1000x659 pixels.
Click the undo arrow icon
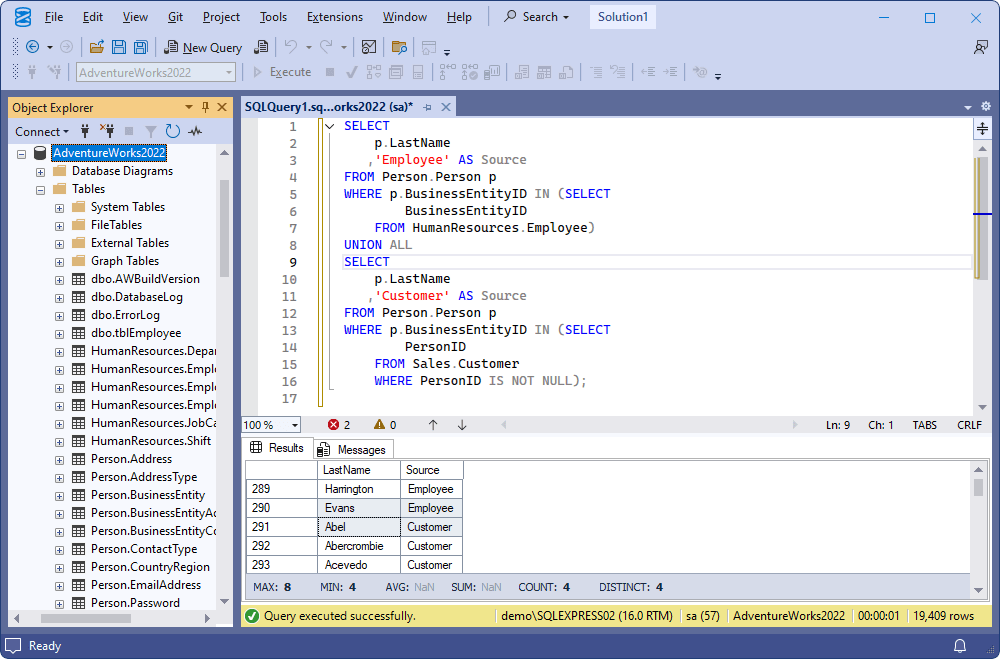[291, 47]
